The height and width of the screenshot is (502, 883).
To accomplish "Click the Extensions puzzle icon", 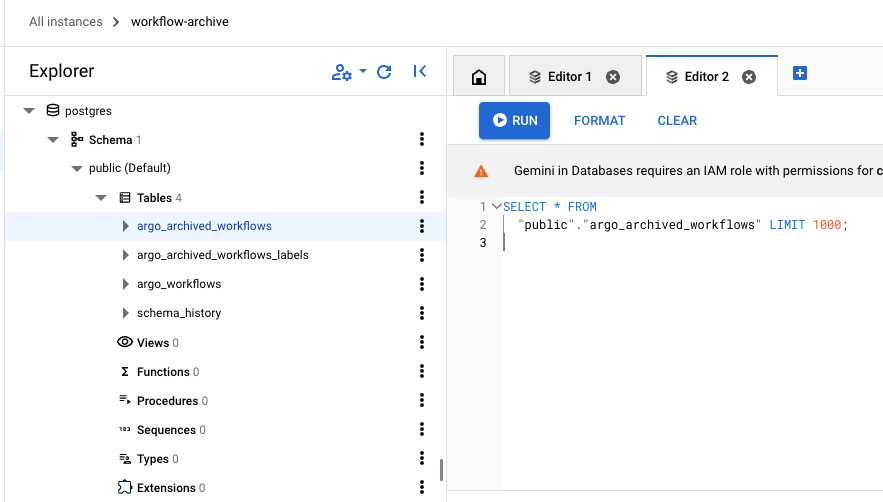I will (x=124, y=487).
